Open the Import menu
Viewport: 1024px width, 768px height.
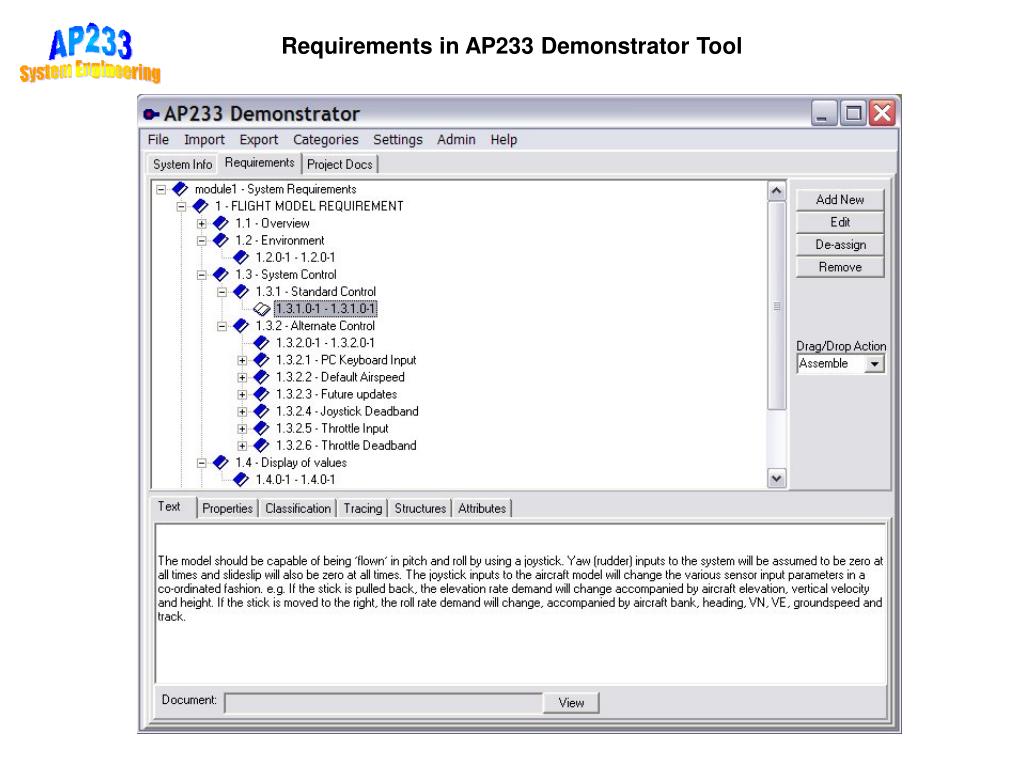(204, 140)
